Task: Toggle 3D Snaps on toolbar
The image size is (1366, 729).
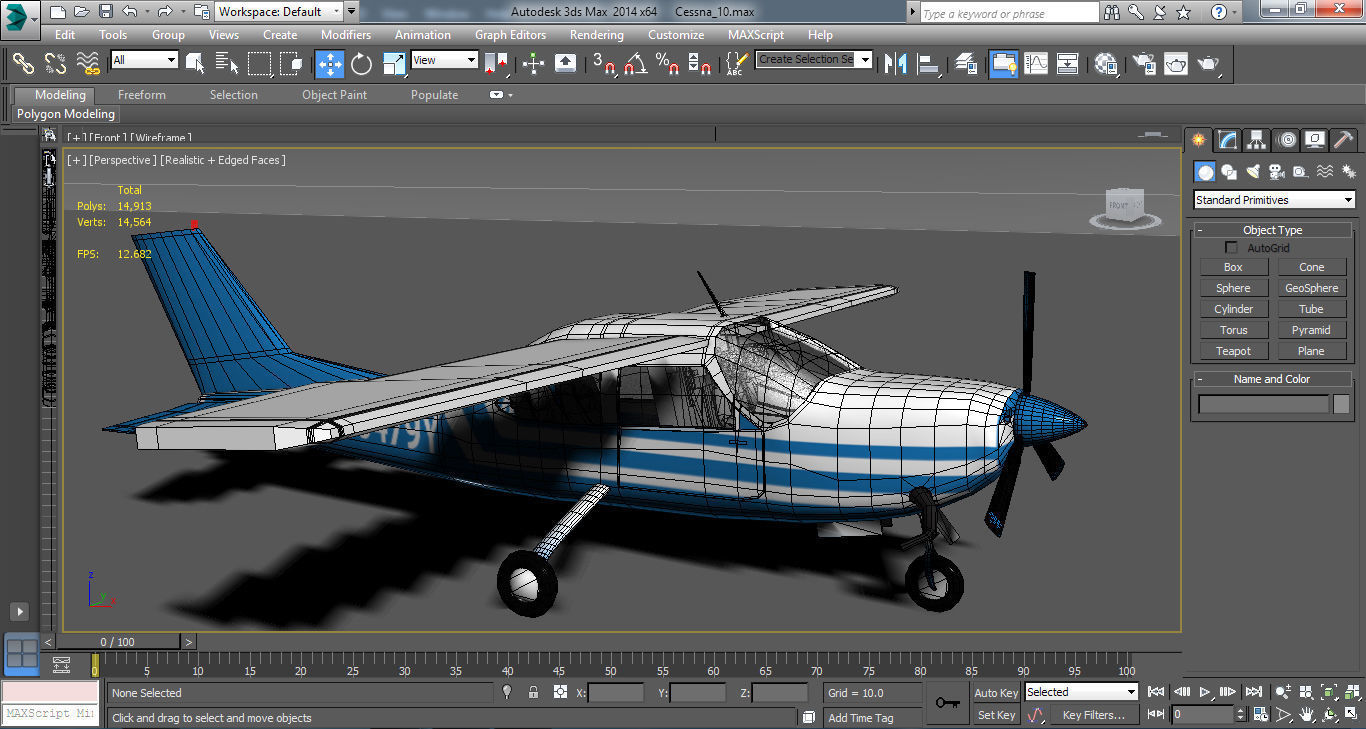Action: coord(603,64)
